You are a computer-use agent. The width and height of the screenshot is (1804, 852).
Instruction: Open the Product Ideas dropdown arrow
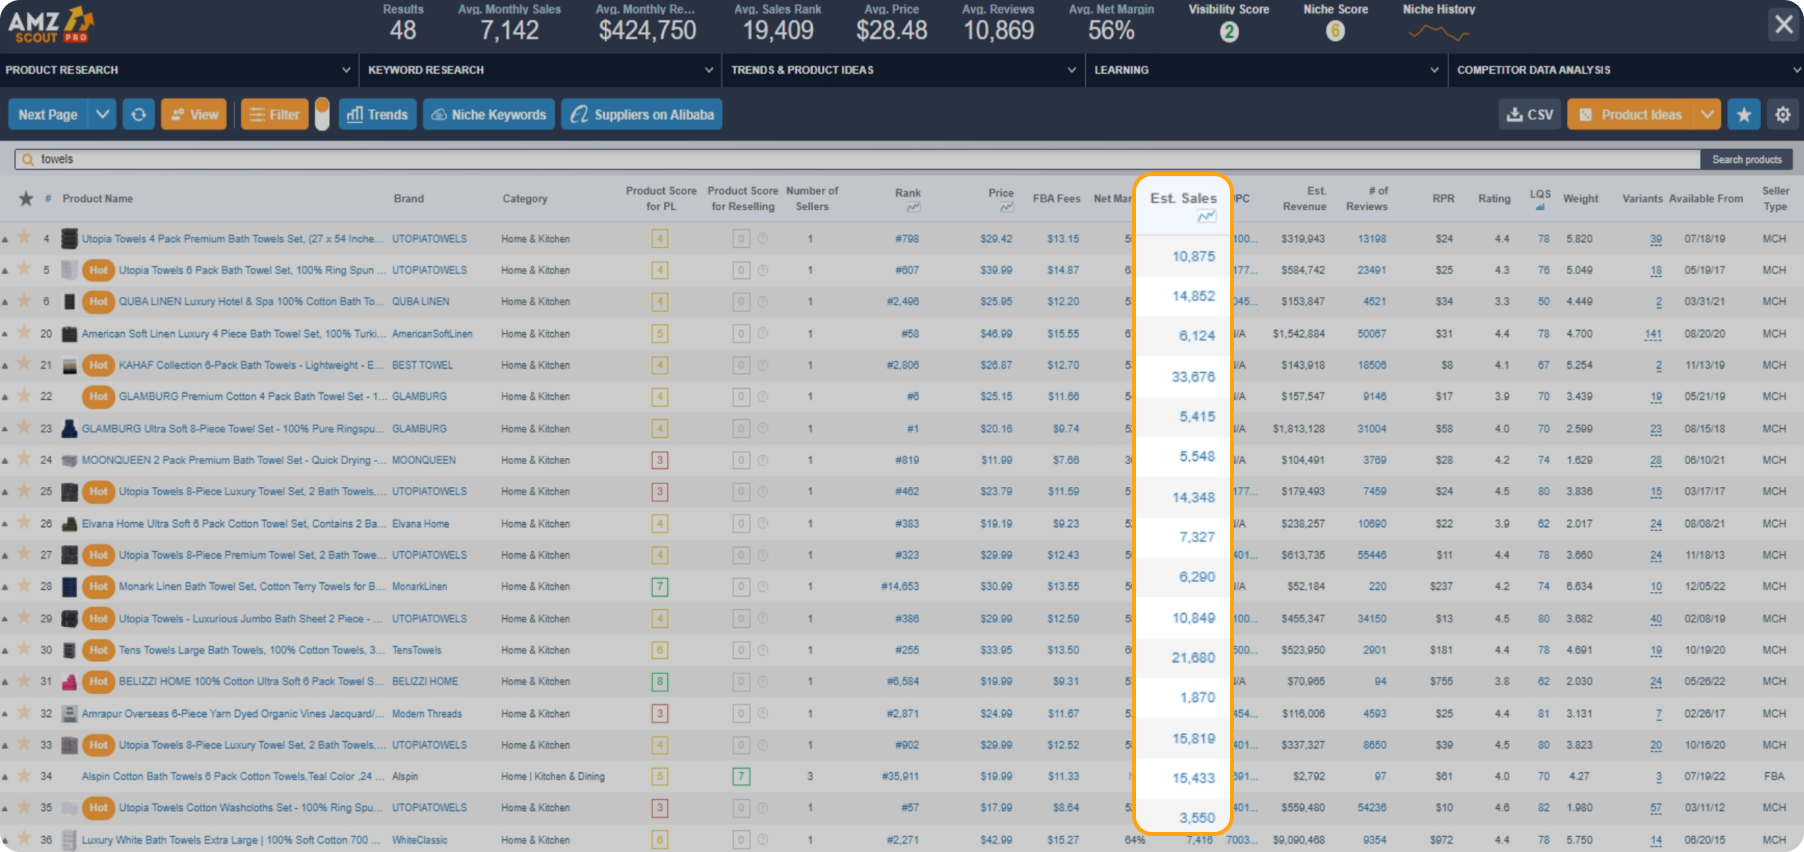click(x=1707, y=115)
